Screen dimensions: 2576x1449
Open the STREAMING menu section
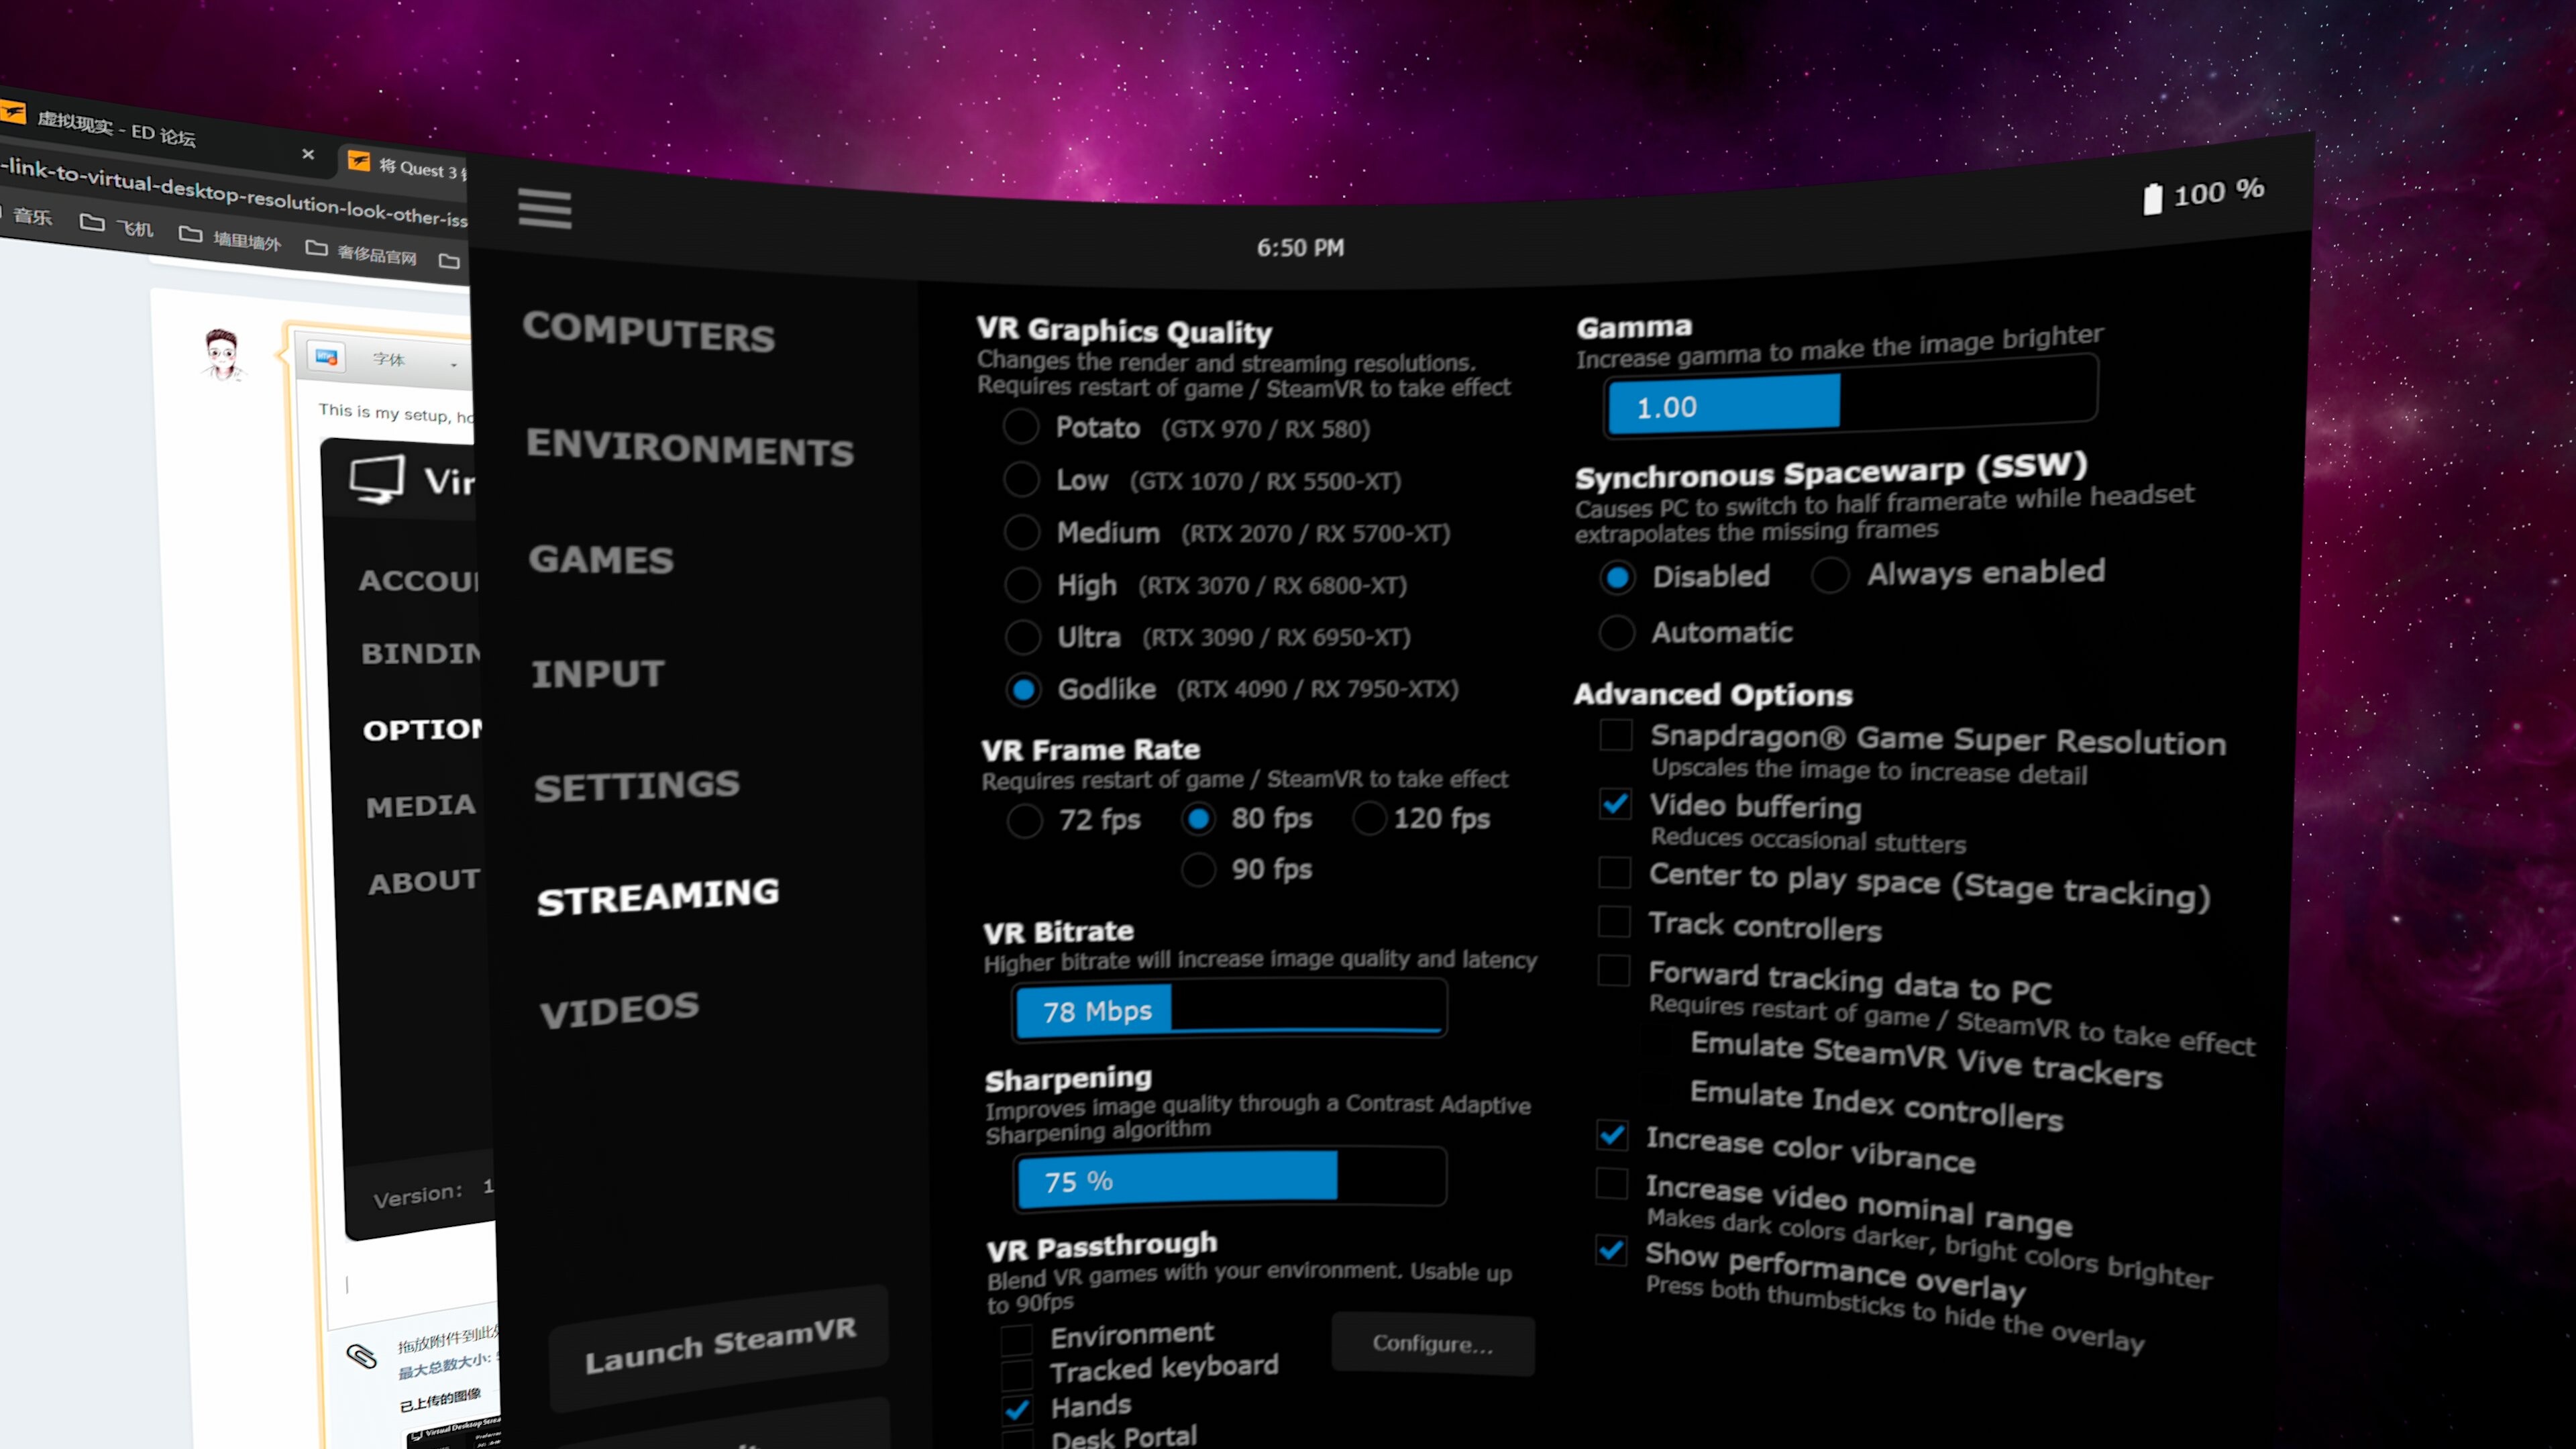[658, 896]
